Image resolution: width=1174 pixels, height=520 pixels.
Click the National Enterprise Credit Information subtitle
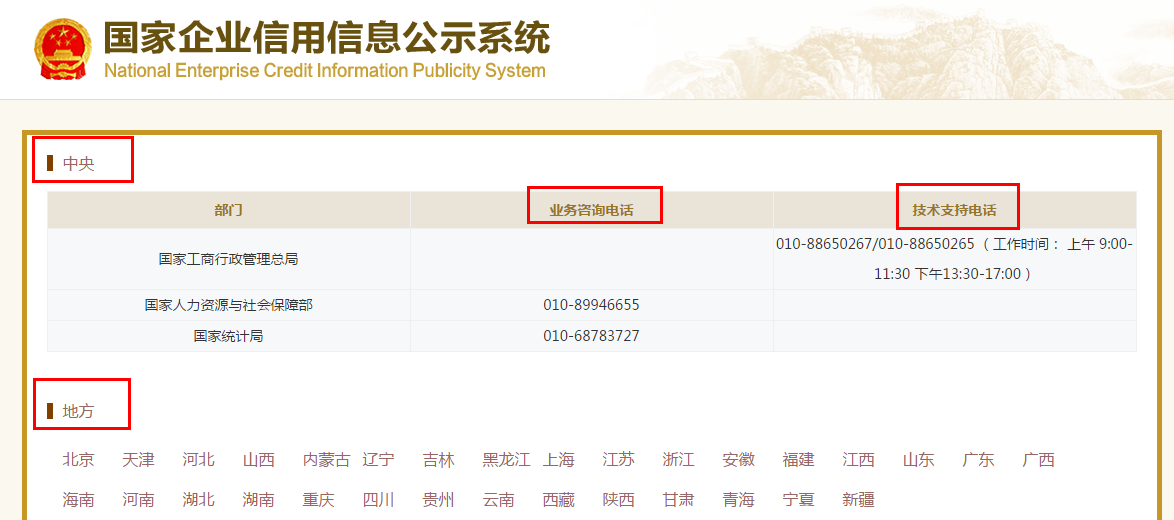325,71
